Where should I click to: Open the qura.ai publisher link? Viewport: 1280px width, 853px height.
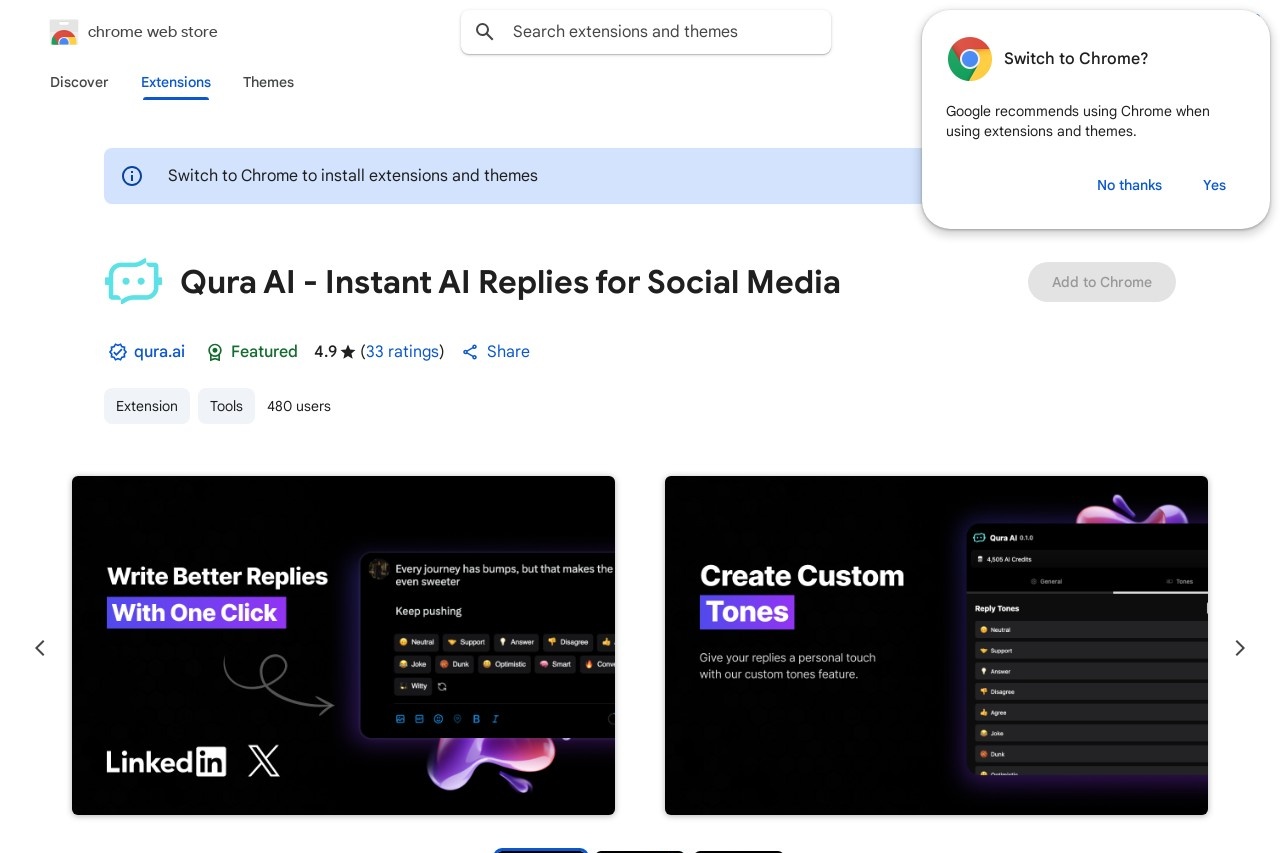[159, 352]
